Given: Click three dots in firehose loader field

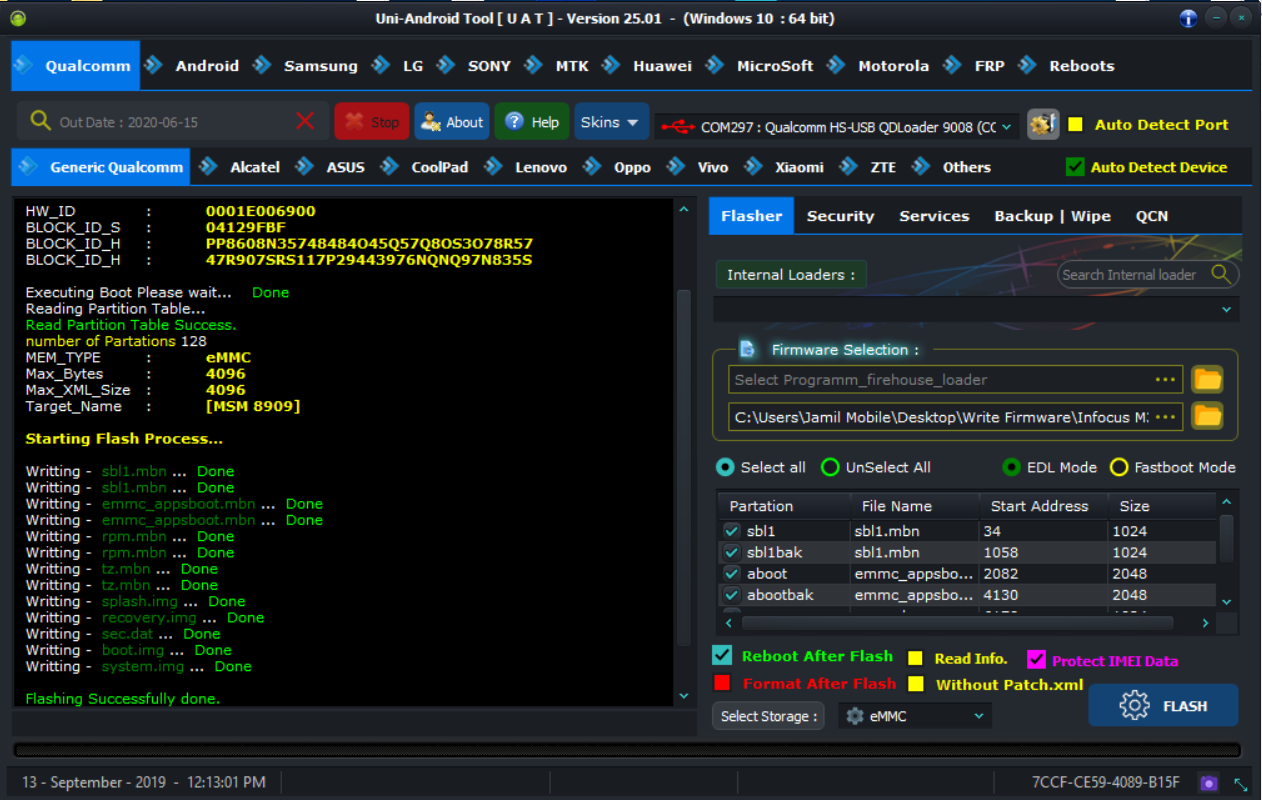Looking at the screenshot, I should click(1165, 380).
